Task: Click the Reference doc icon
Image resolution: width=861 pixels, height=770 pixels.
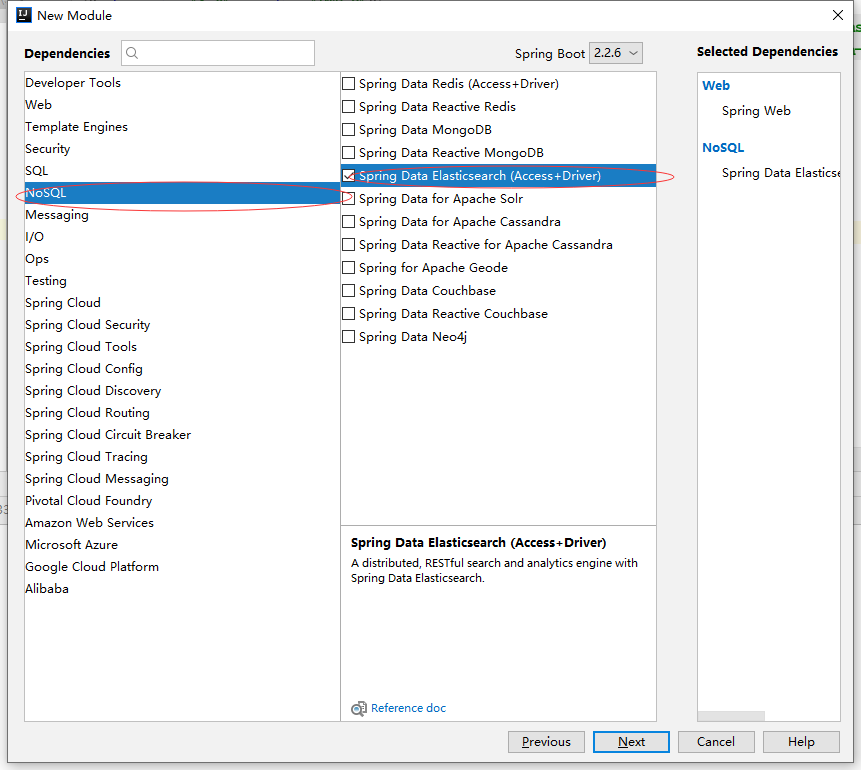Action: click(x=359, y=709)
